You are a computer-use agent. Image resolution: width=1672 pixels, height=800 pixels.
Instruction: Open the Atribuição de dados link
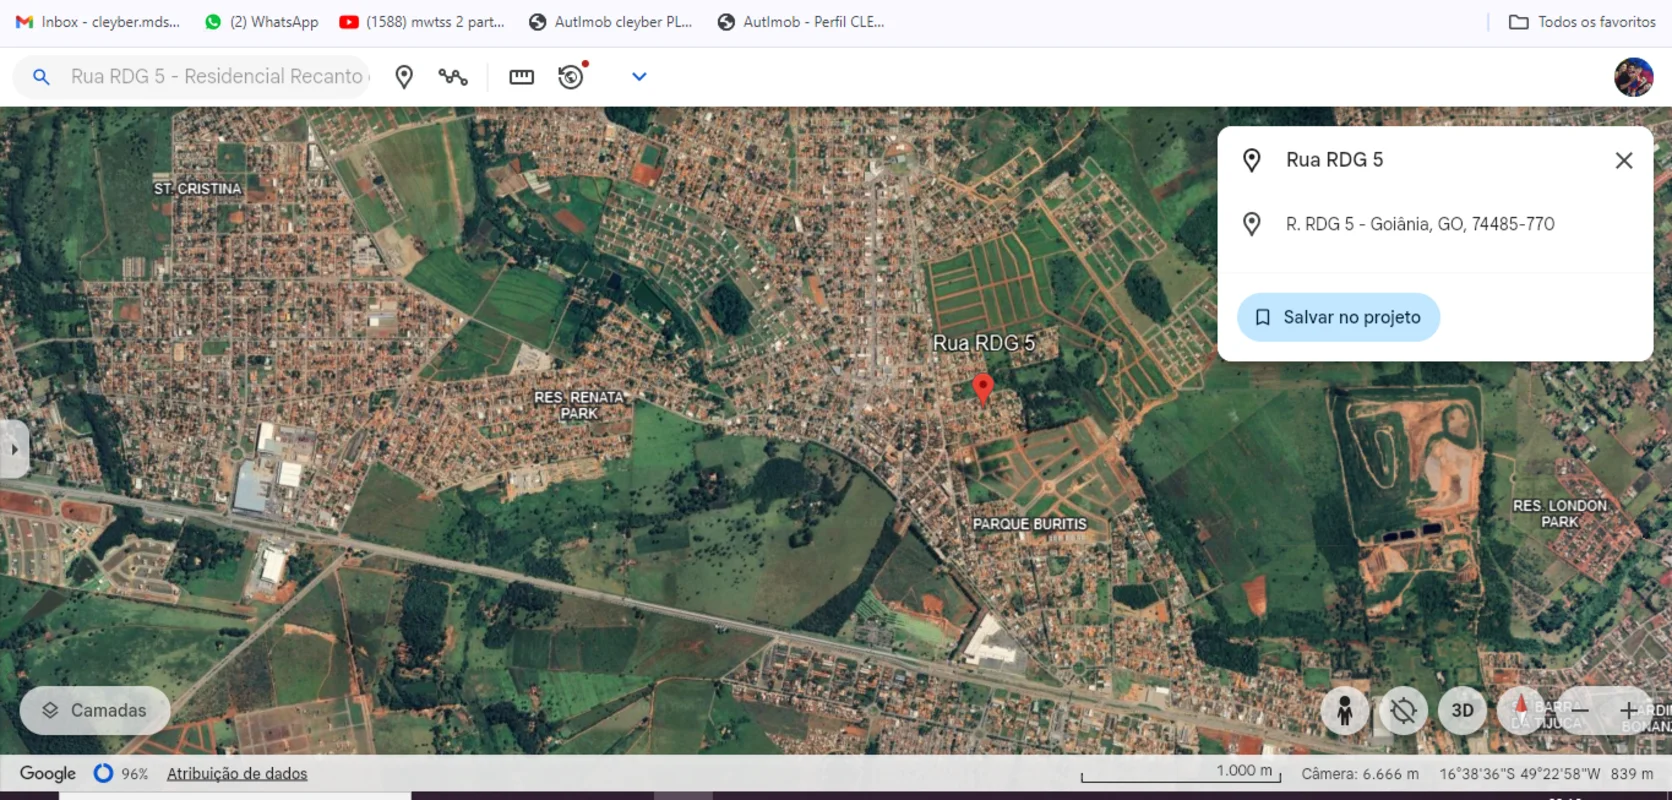[237, 774]
